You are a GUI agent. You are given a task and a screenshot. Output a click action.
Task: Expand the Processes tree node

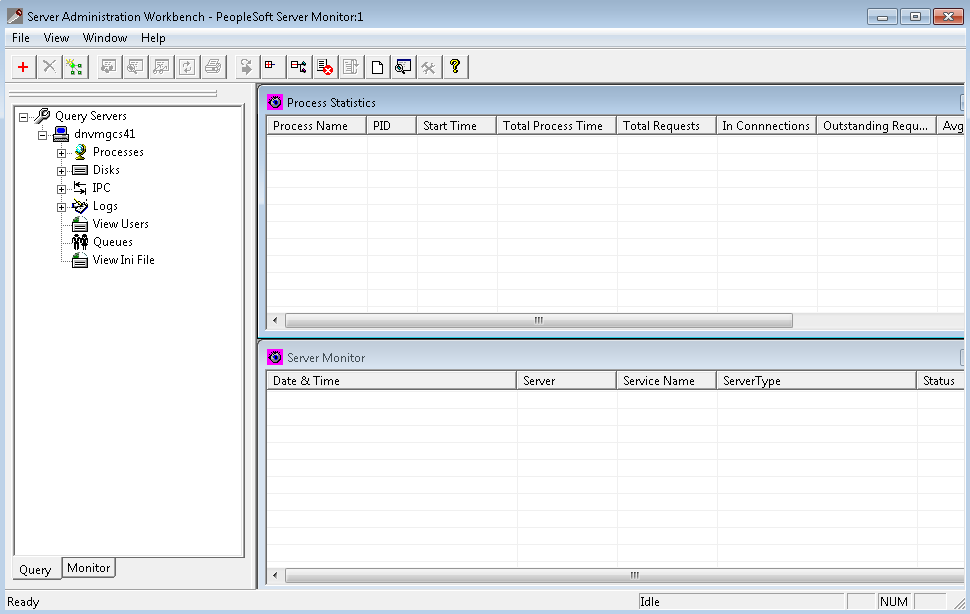pos(61,153)
